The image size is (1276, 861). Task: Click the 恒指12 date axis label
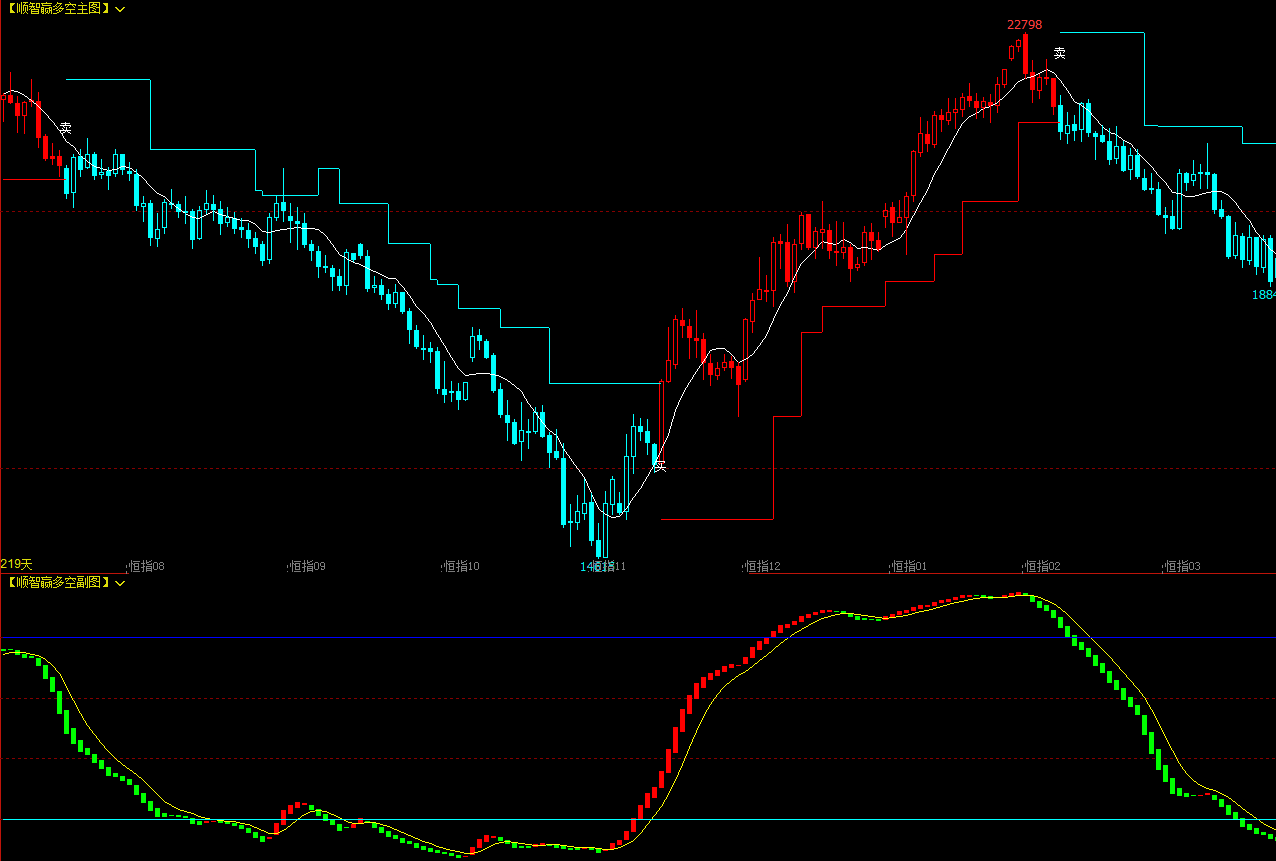tap(763, 566)
